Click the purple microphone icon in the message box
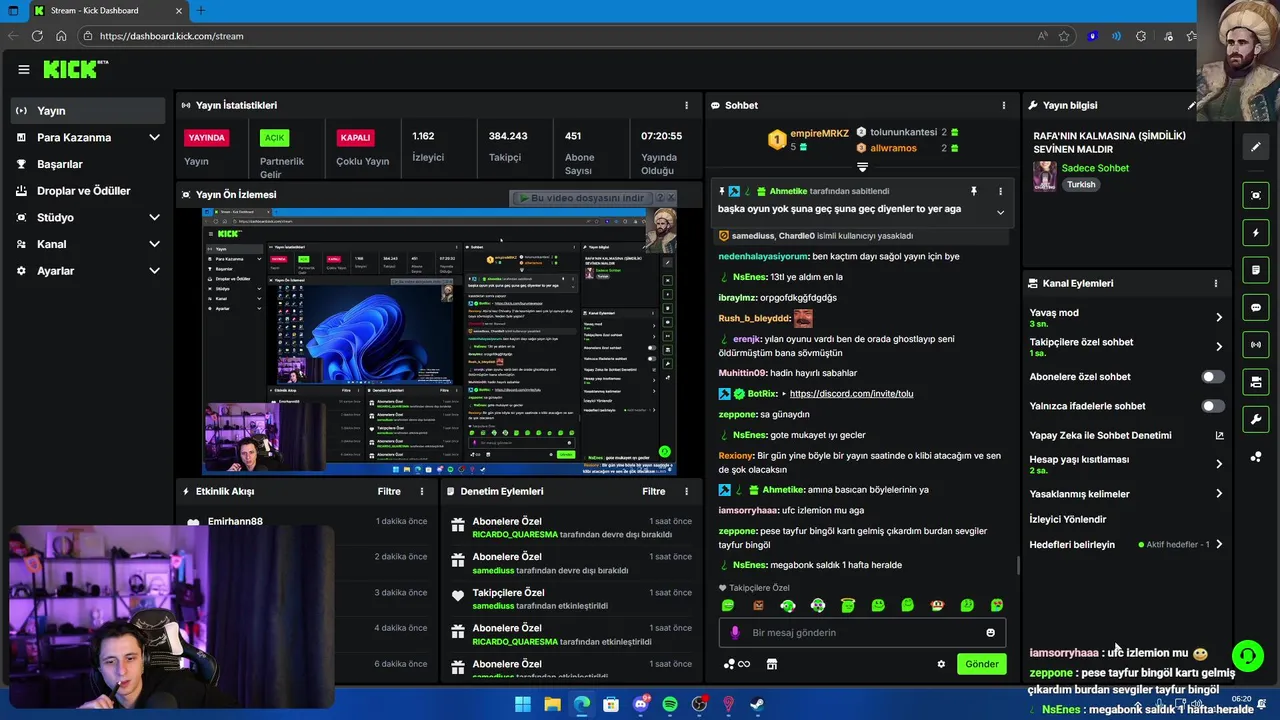 coord(735,632)
